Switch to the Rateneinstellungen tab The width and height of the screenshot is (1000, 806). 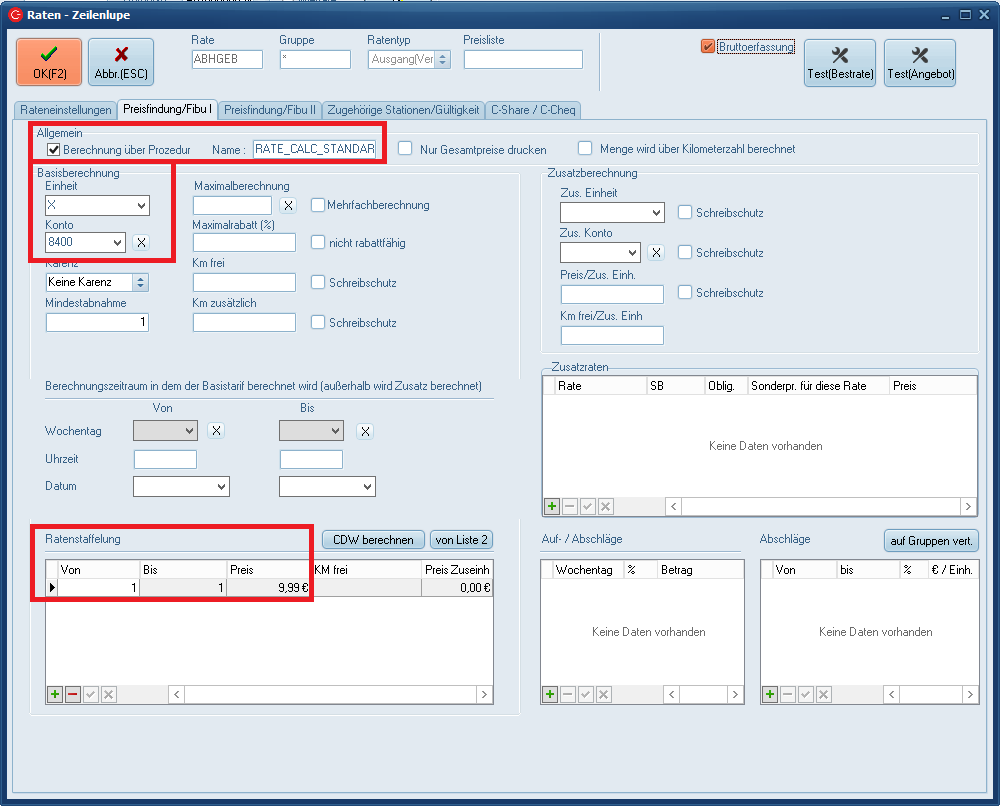click(66, 109)
